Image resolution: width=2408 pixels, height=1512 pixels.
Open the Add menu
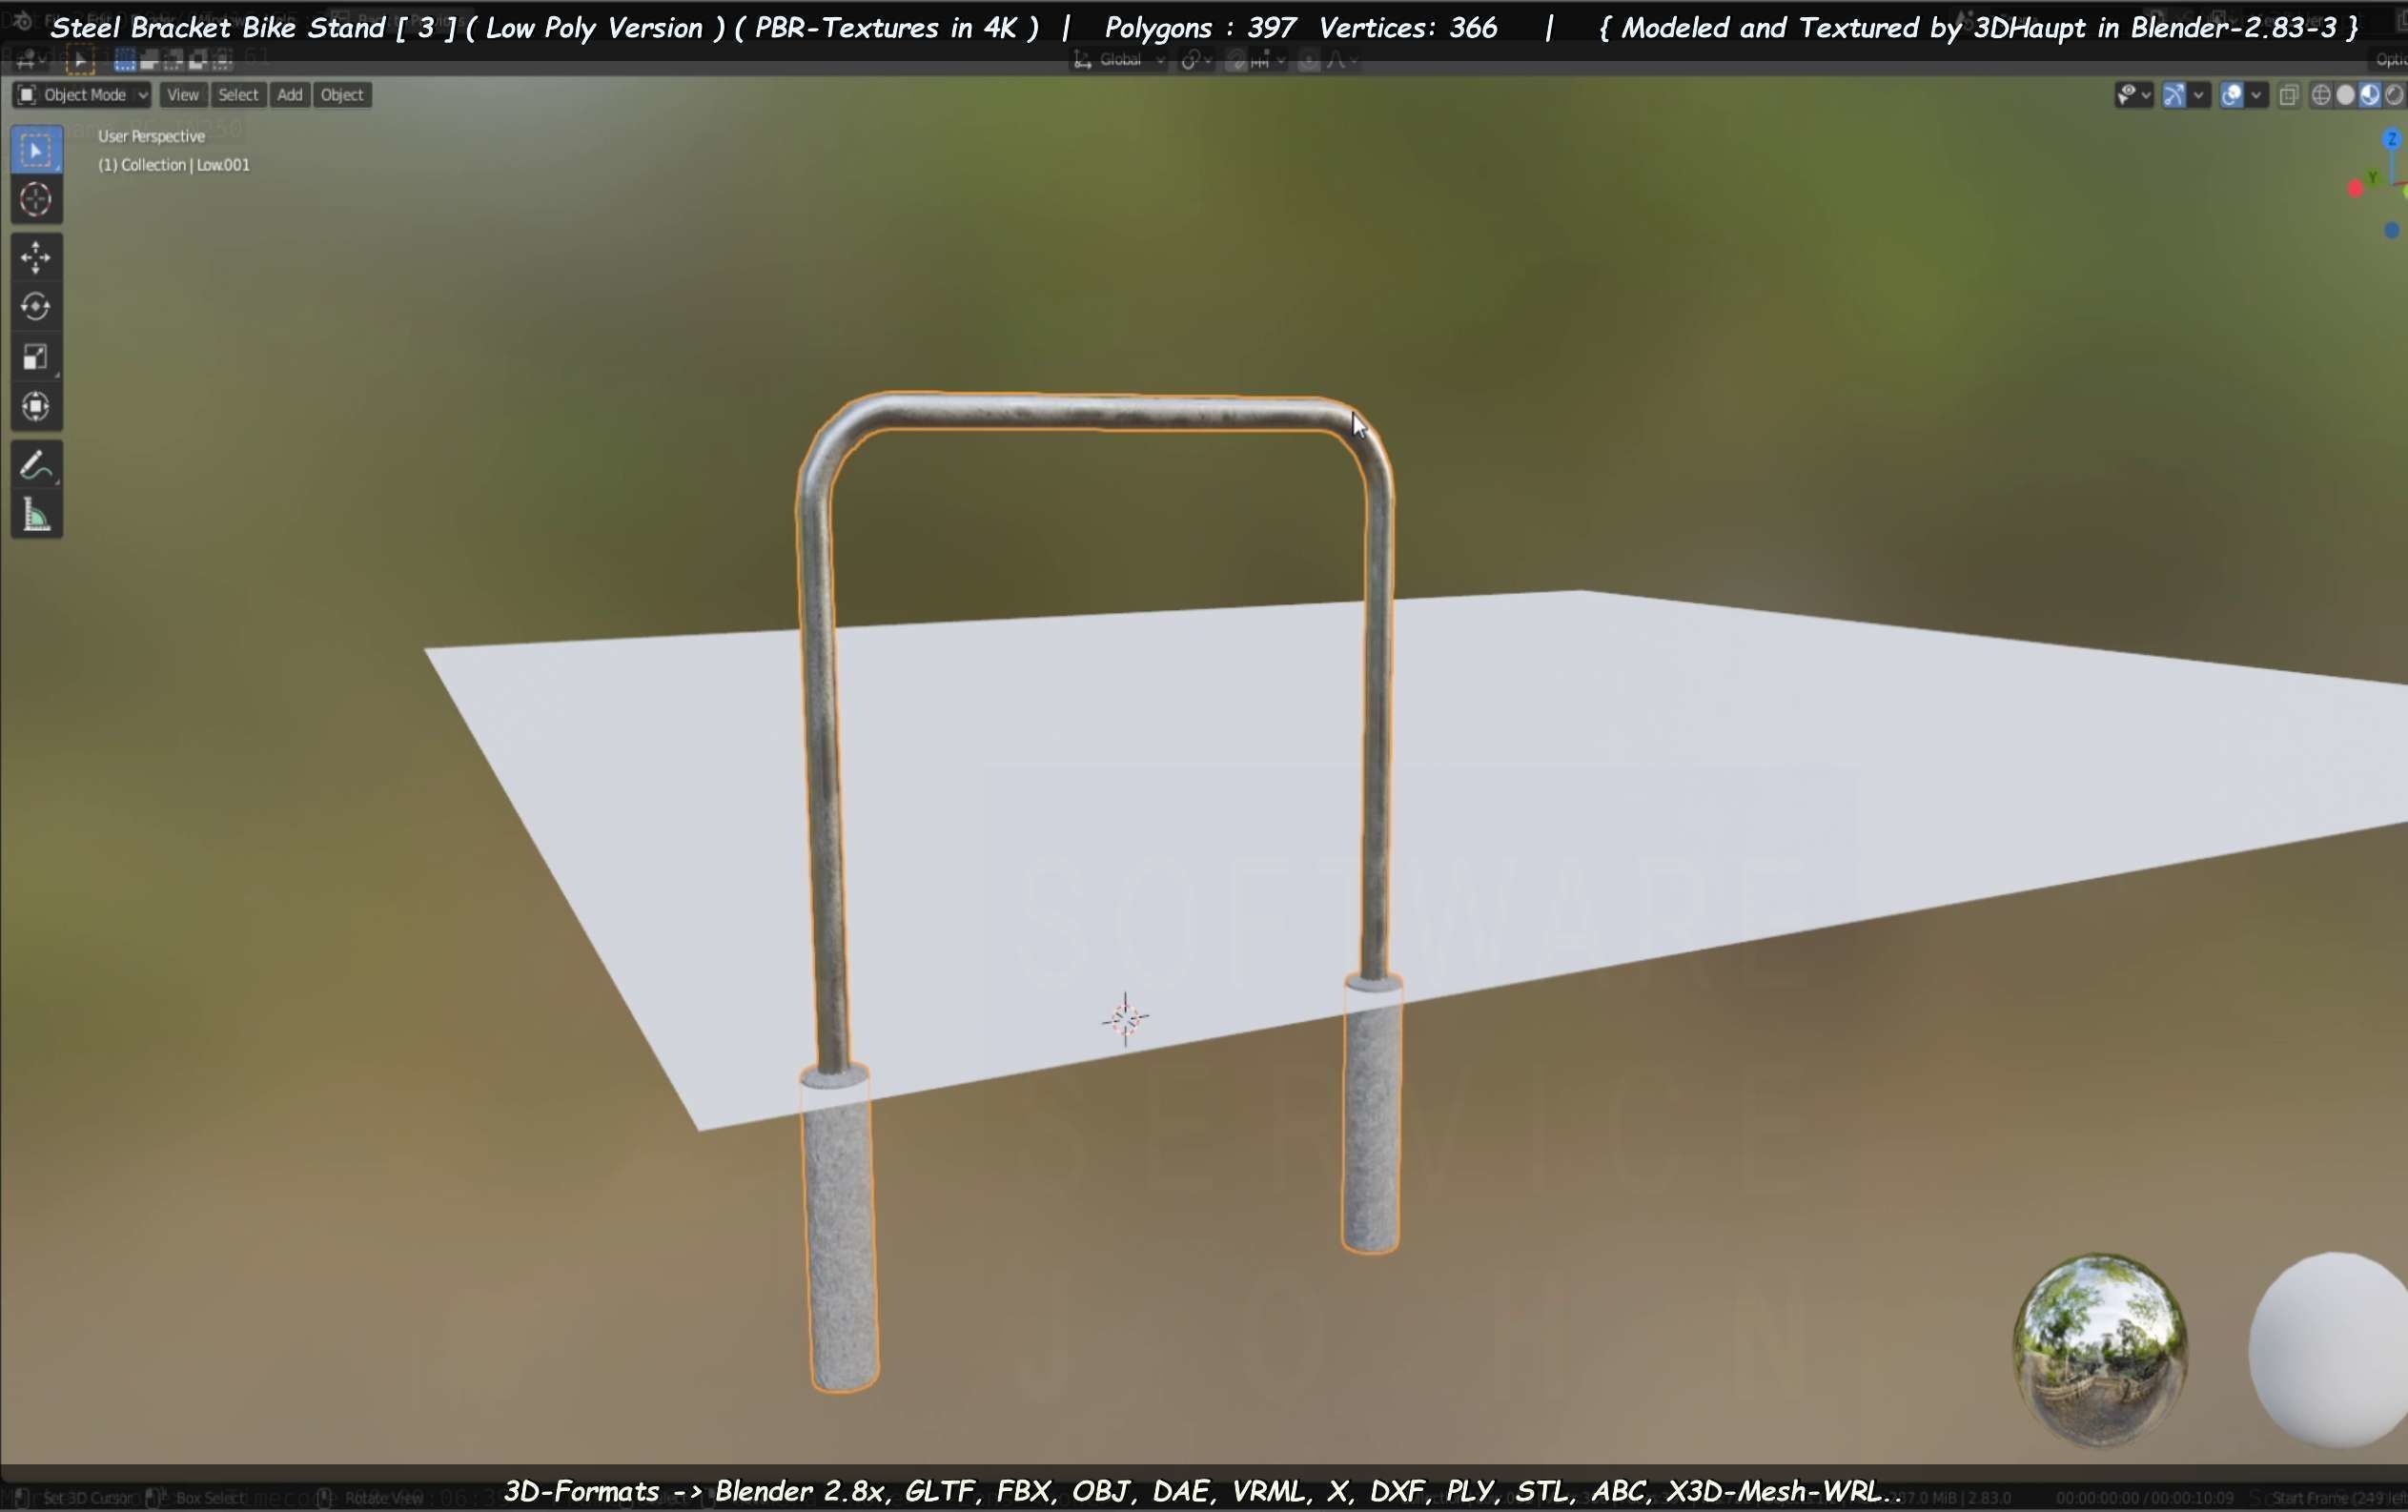tap(290, 95)
